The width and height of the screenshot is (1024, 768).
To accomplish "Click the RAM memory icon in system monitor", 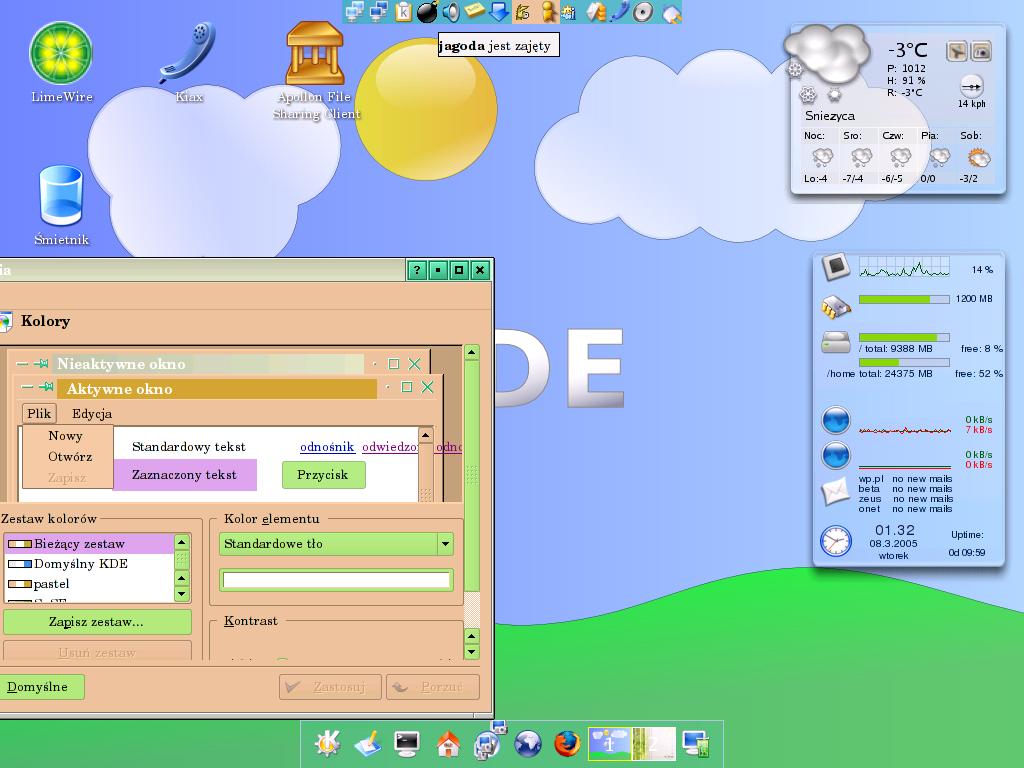I will [836, 307].
